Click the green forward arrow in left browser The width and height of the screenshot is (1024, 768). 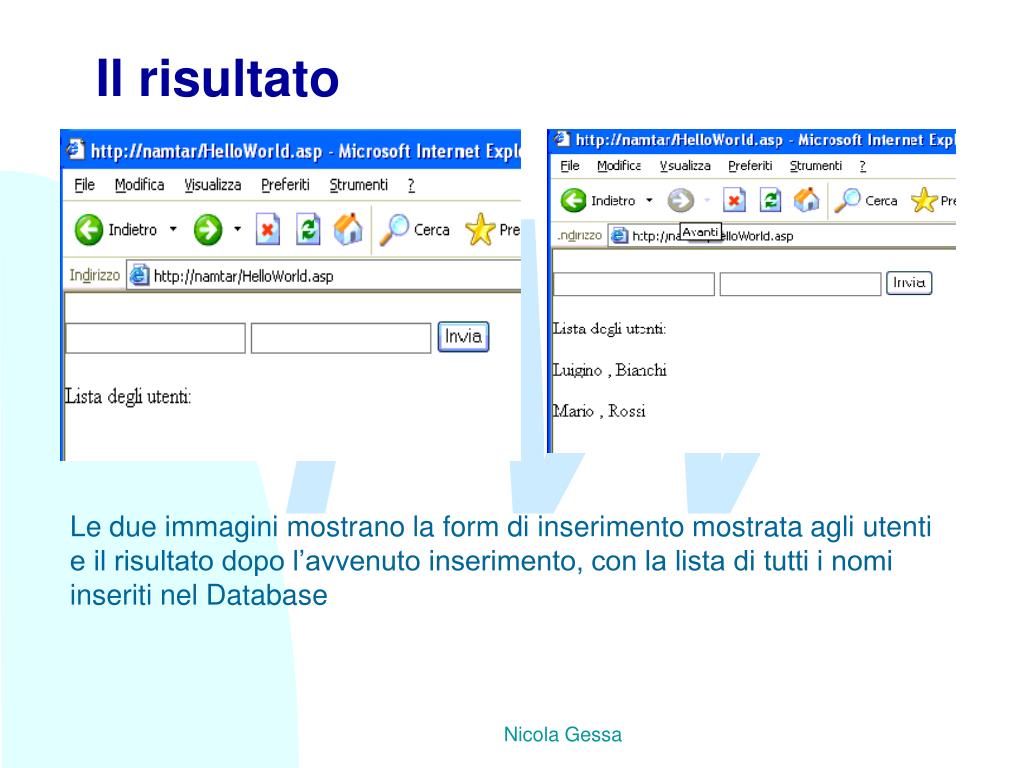click(x=208, y=230)
